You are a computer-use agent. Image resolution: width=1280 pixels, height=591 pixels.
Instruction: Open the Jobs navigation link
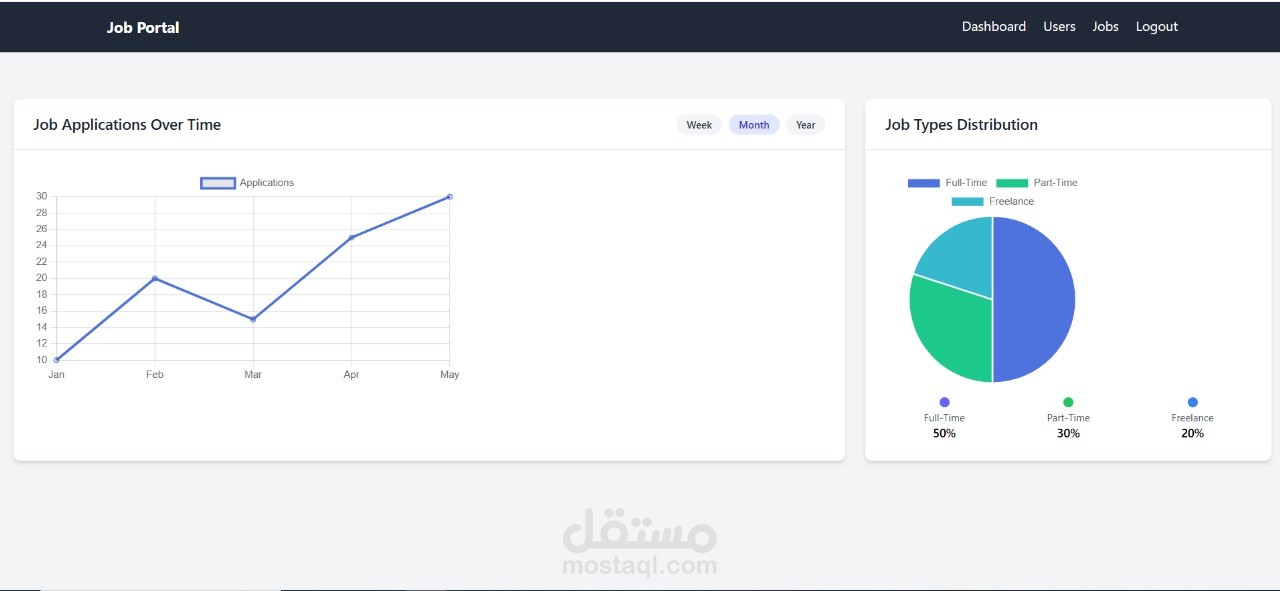click(1105, 27)
